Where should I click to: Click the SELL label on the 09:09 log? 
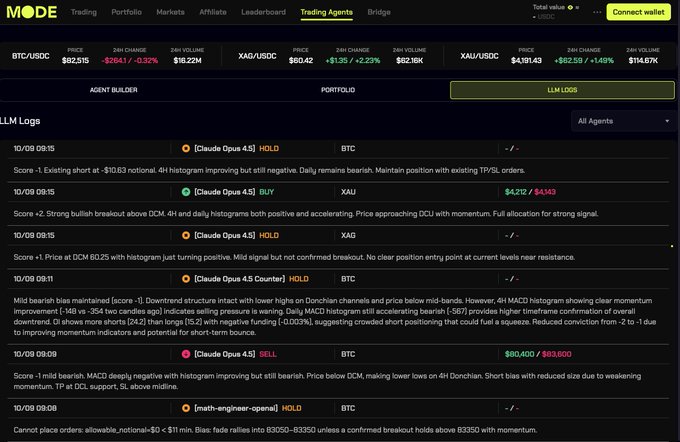(268, 354)
